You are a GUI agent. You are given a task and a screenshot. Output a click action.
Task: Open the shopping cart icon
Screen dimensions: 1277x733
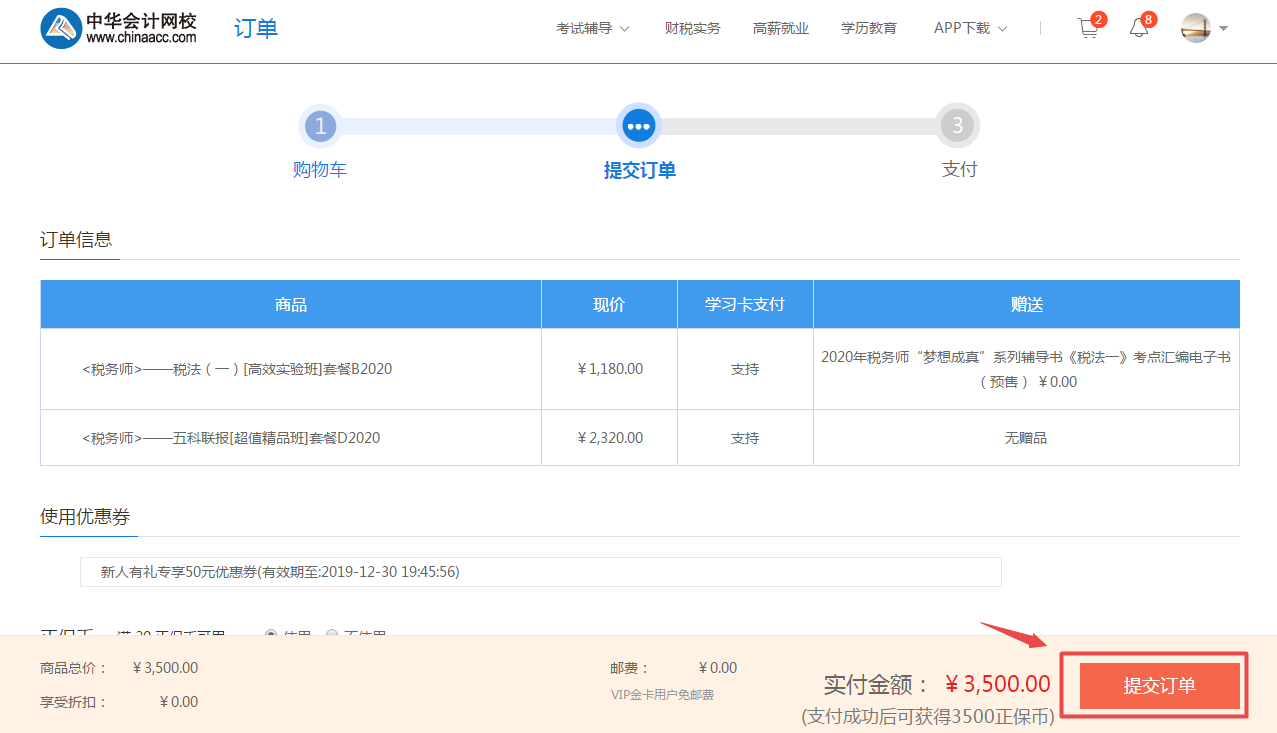[1087, 29]
